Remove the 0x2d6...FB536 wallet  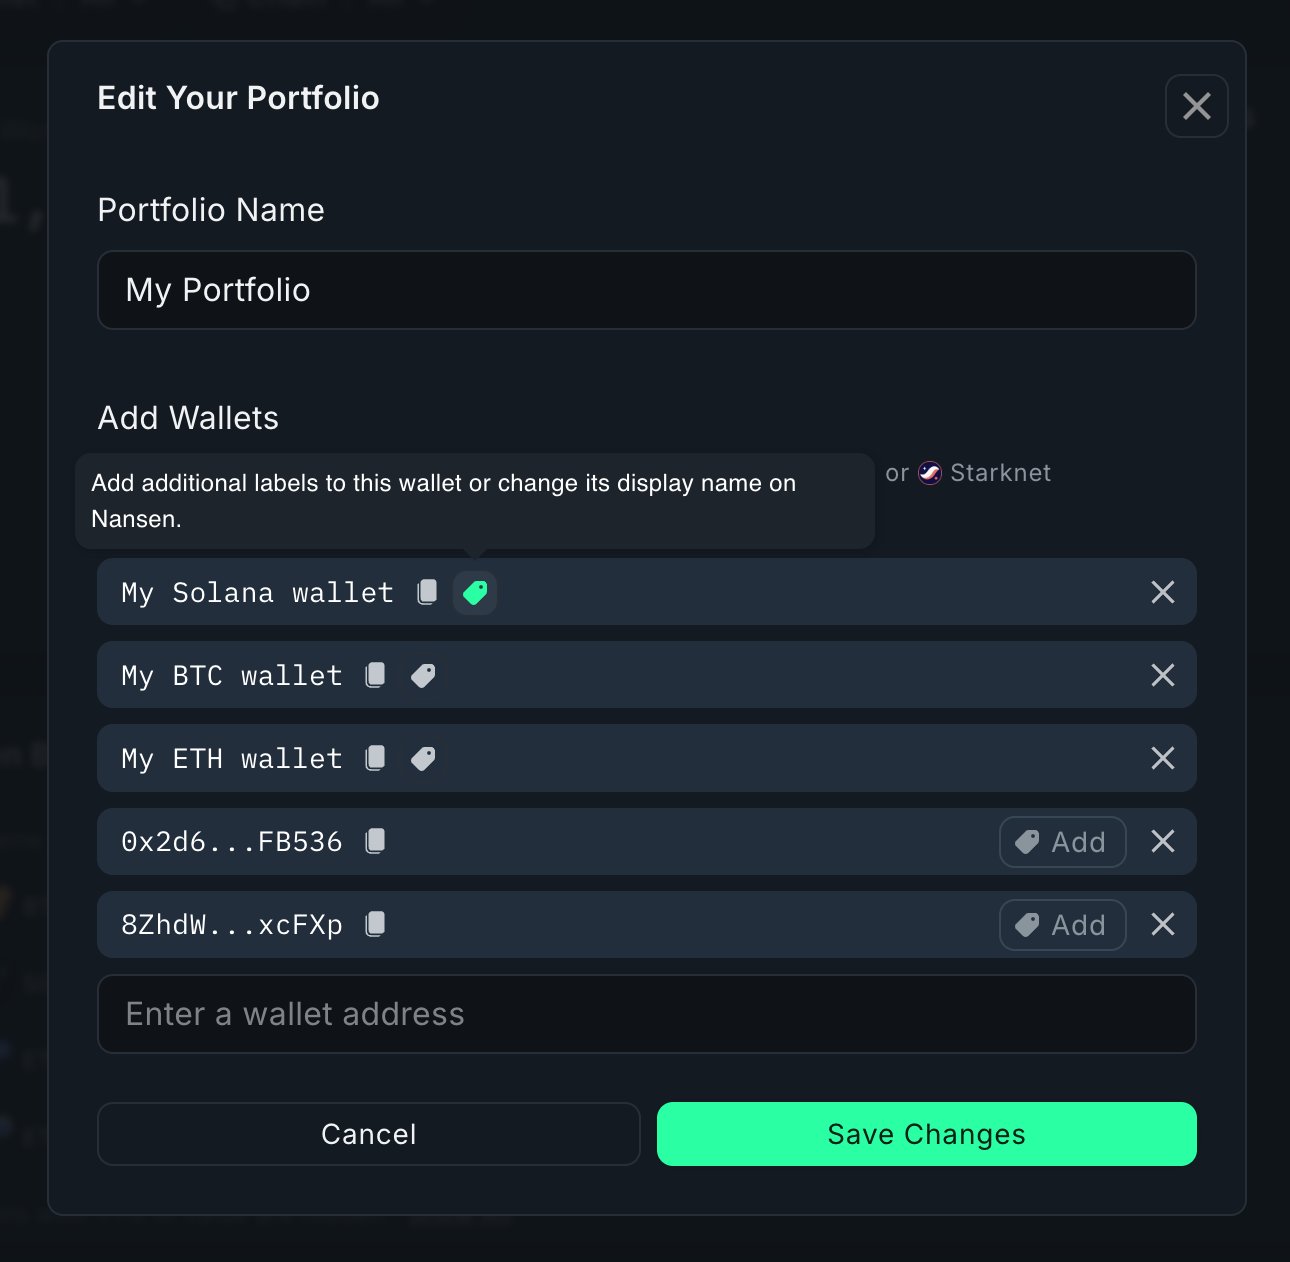1162,841
